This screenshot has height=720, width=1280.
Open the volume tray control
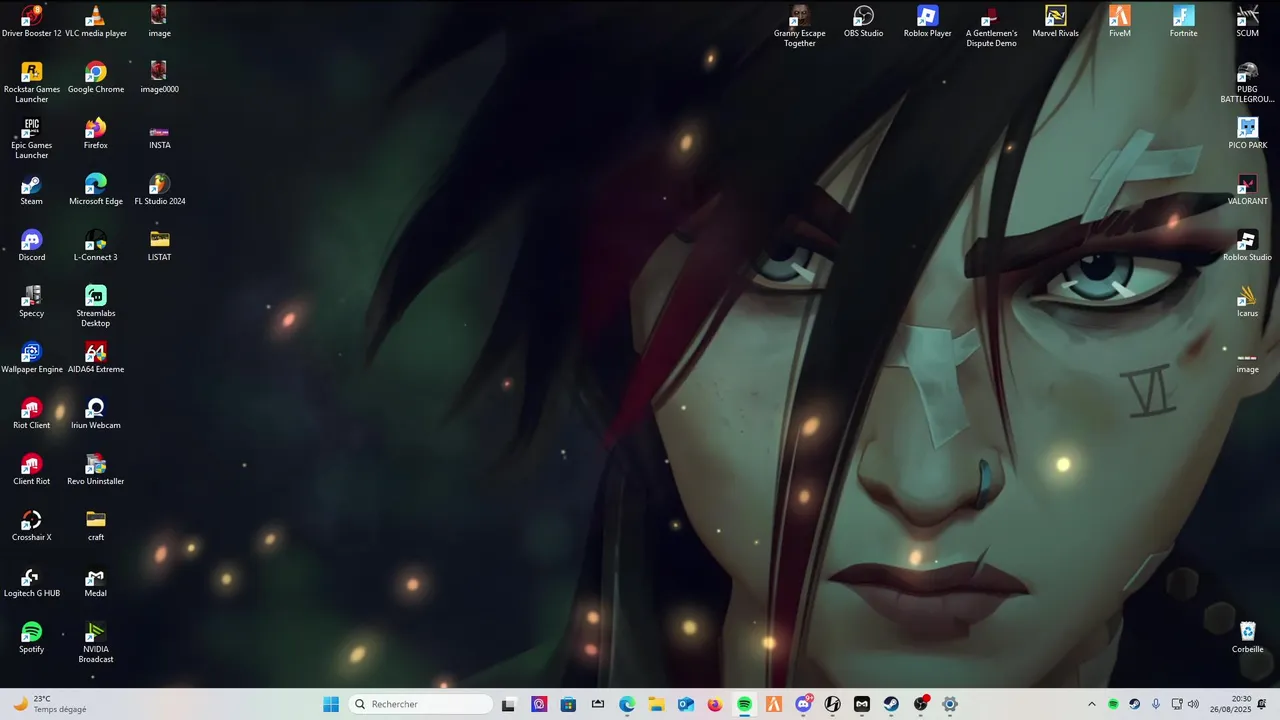[x=1193, y=704]
